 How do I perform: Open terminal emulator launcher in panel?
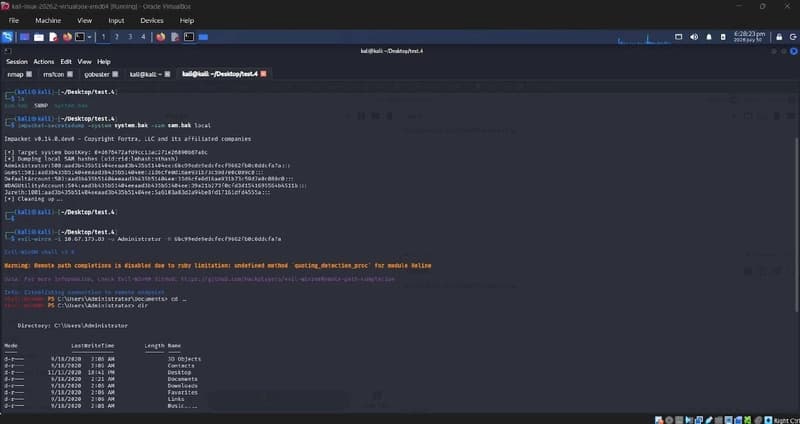point(80,37)
